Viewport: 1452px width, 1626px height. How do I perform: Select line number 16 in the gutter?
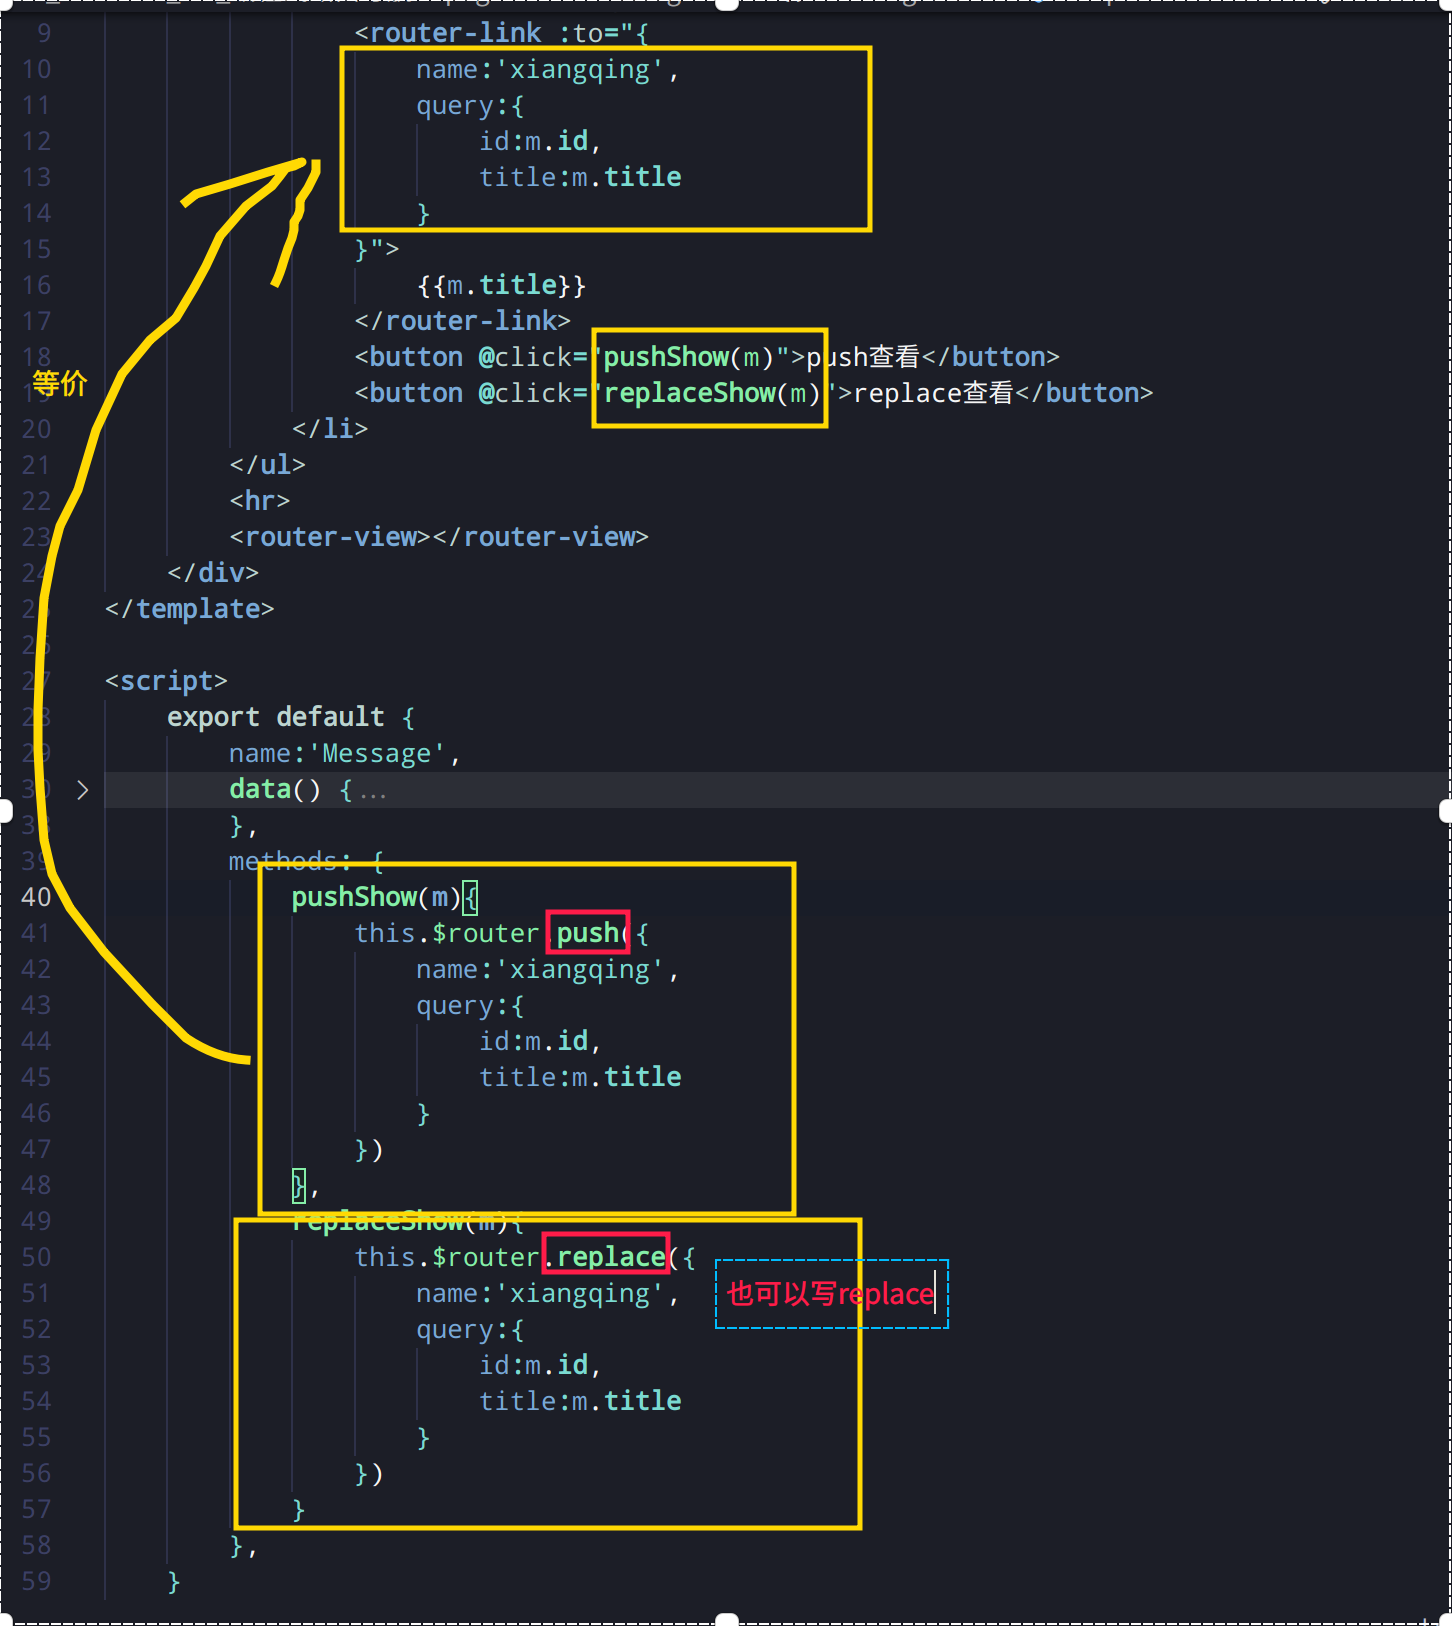click(36, 285)
